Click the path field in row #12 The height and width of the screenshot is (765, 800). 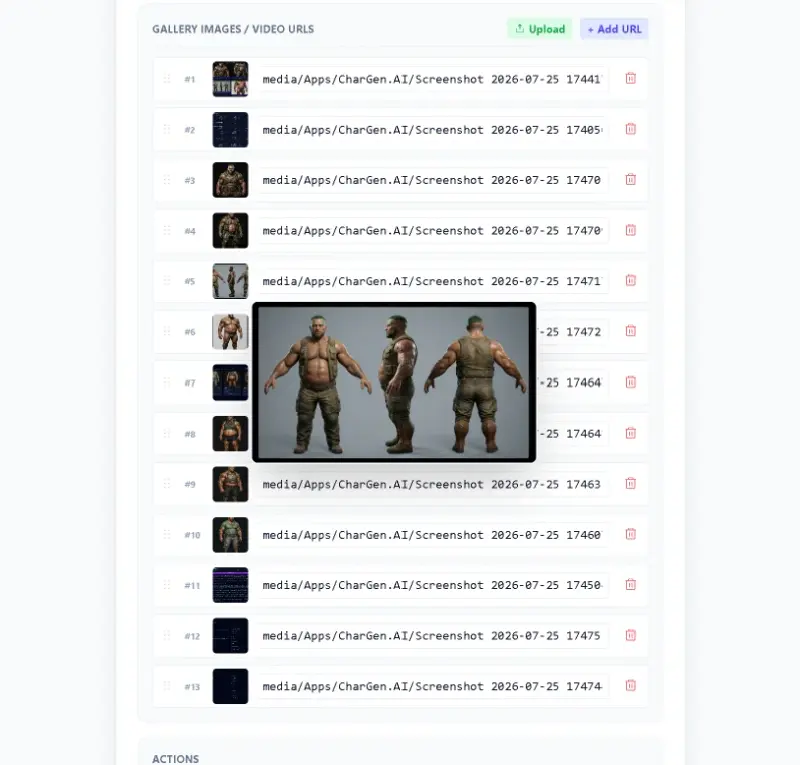(432, 635)
